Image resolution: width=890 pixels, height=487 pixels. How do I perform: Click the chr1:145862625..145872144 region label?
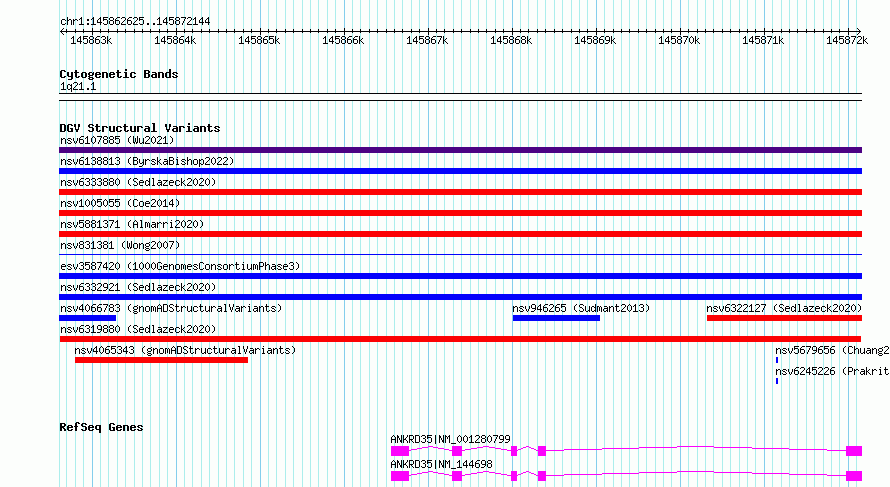point(135,21)
